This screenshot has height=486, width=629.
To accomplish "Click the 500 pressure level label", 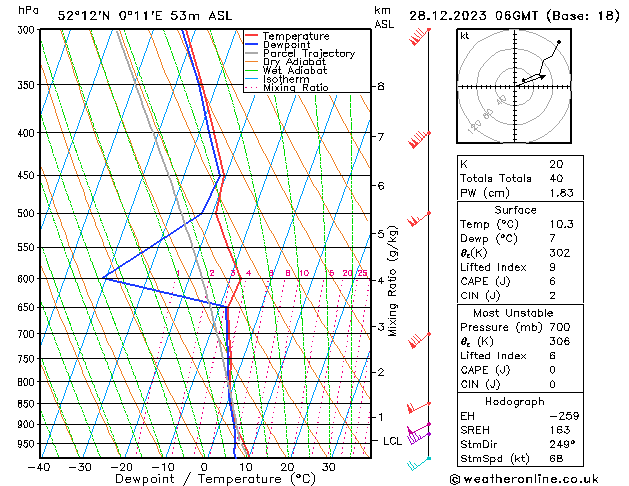I will coord(28,214).
